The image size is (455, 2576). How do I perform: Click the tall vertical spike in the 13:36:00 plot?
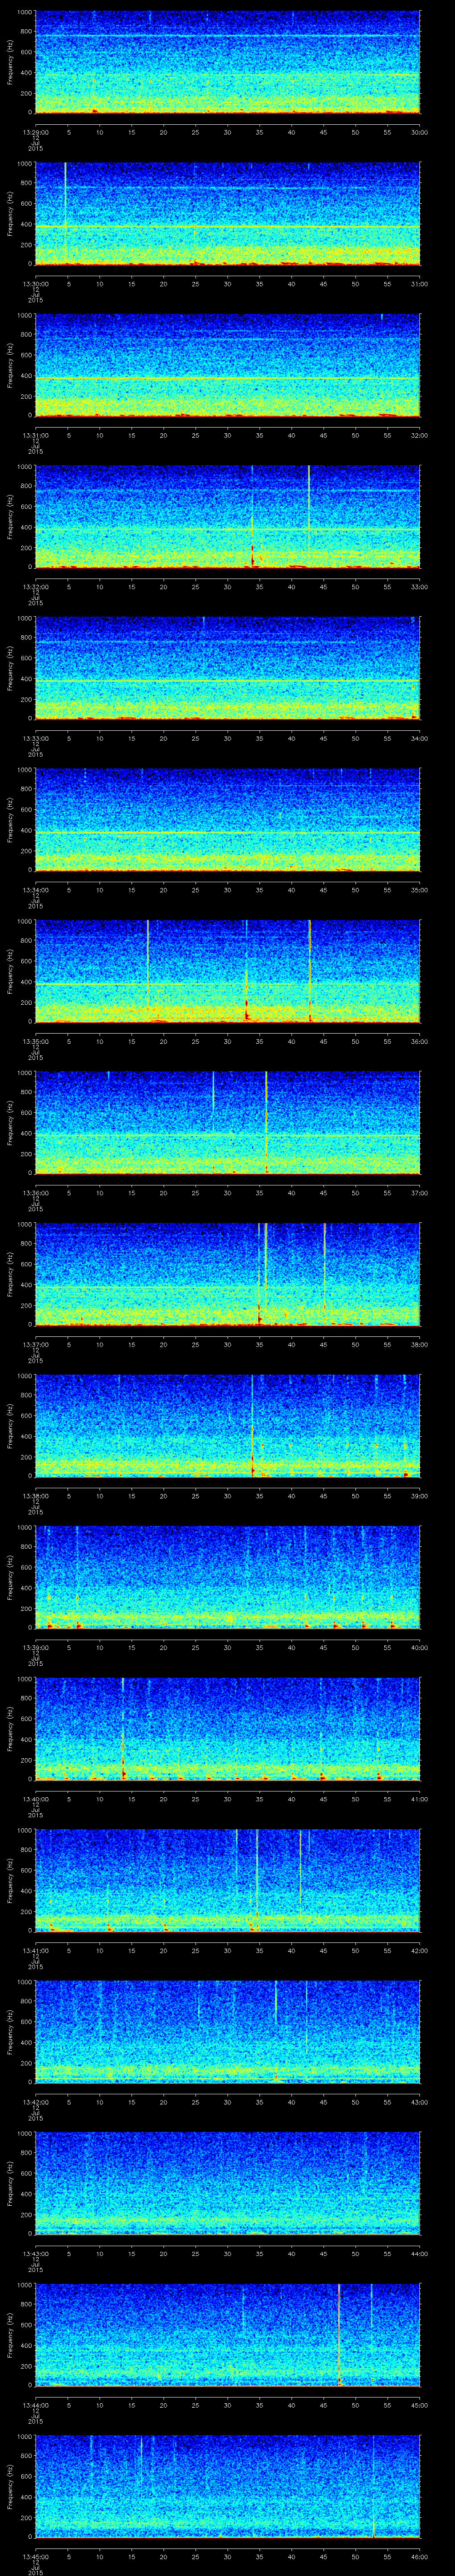pyautogui.click(x=266, y=1122)
